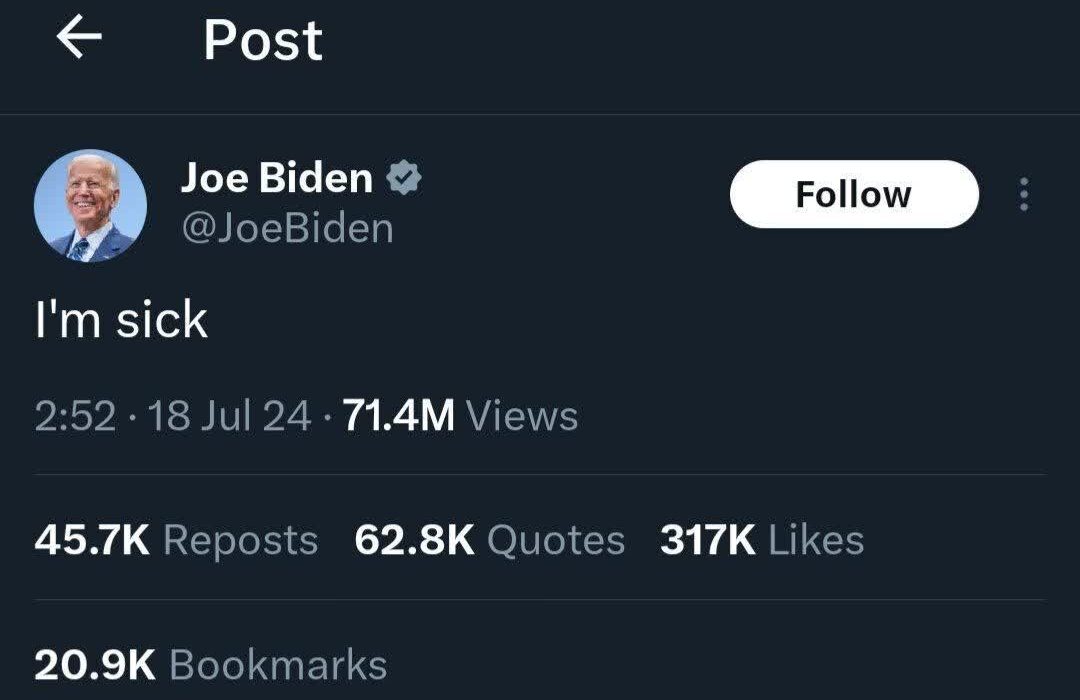Follow the @JoeBiden account
The height and width of the screenshot is (700, 1080).
(x=854, y=194)
